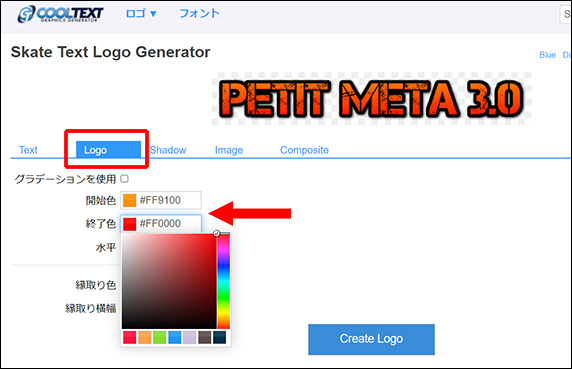Click the Skate Text Logo Generator heading
Image resolution: width=572 pixels, height=369 pixels.
pos(111,52)
